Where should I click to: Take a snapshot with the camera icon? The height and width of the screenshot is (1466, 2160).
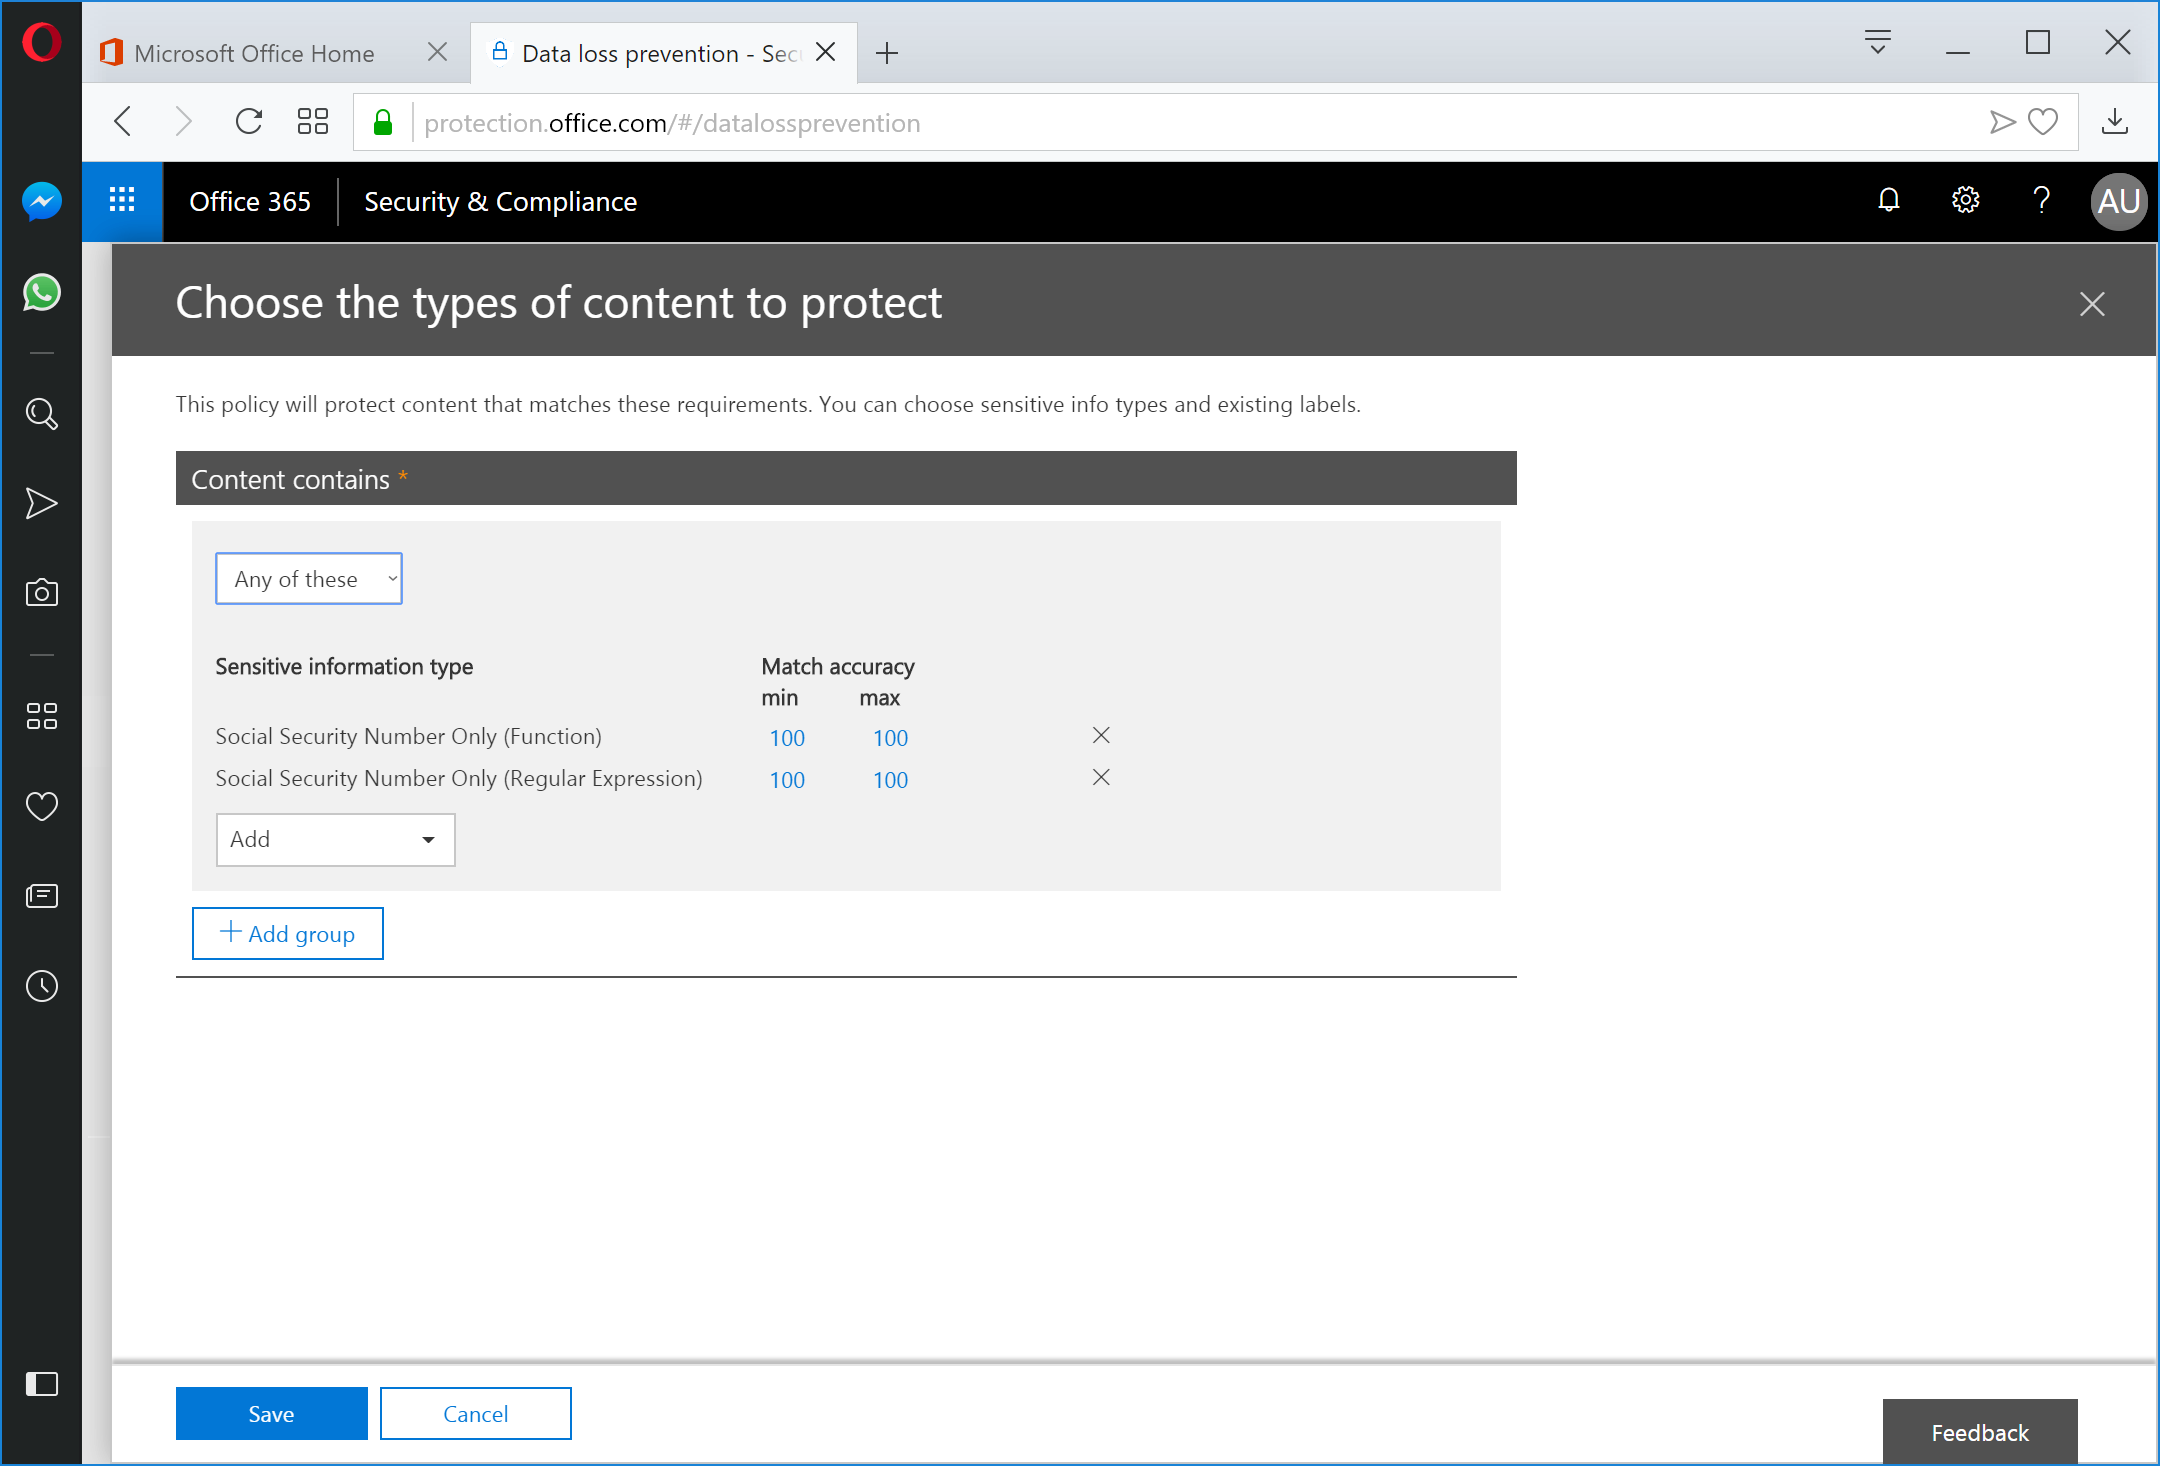point(41,592)
